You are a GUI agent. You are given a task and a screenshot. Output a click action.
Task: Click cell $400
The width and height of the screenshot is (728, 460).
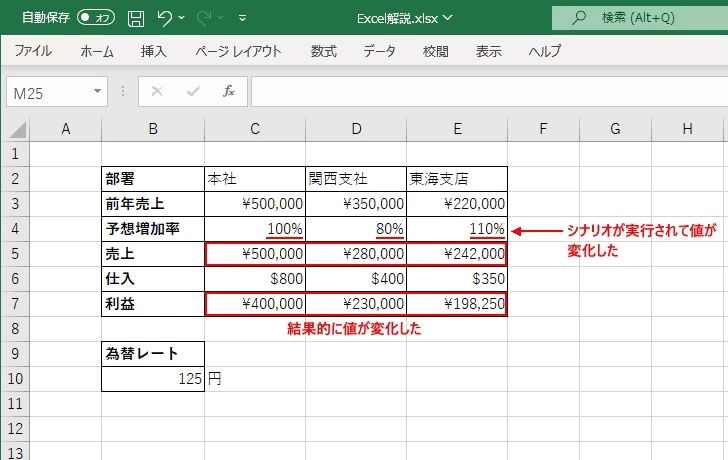click(x=356, y=279)
